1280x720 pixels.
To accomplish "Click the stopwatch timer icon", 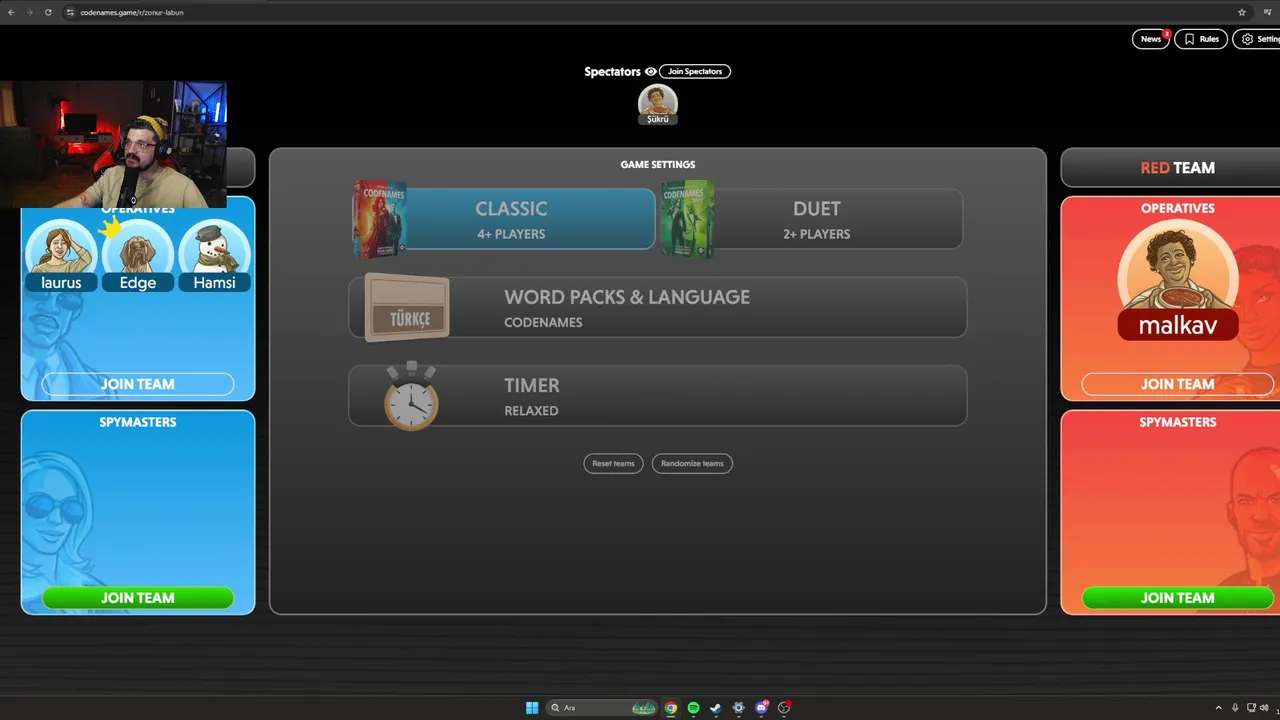I will pos(411,397).
